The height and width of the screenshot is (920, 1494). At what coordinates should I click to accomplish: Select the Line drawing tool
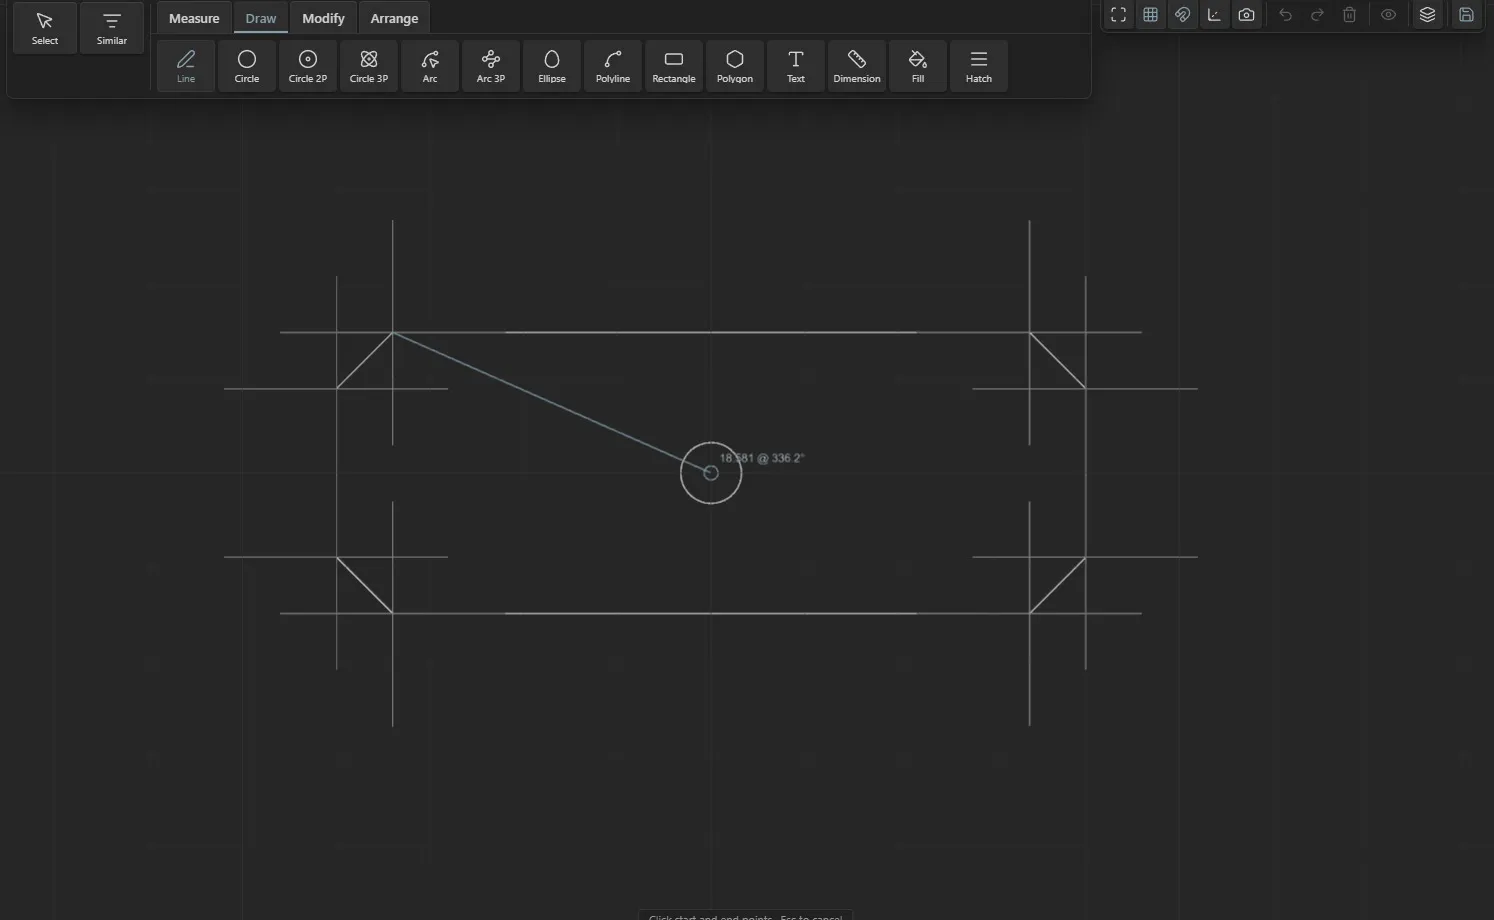[x=186, y=66]
